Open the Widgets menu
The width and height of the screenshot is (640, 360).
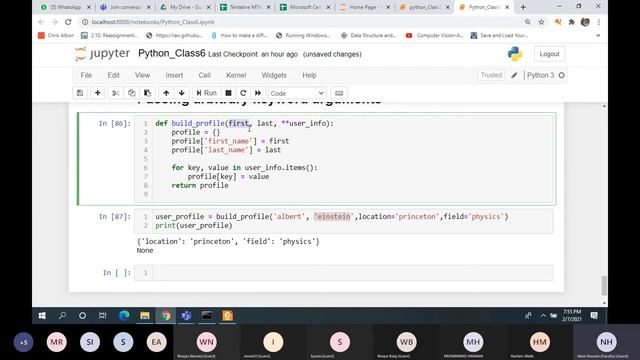coord(274,75)
